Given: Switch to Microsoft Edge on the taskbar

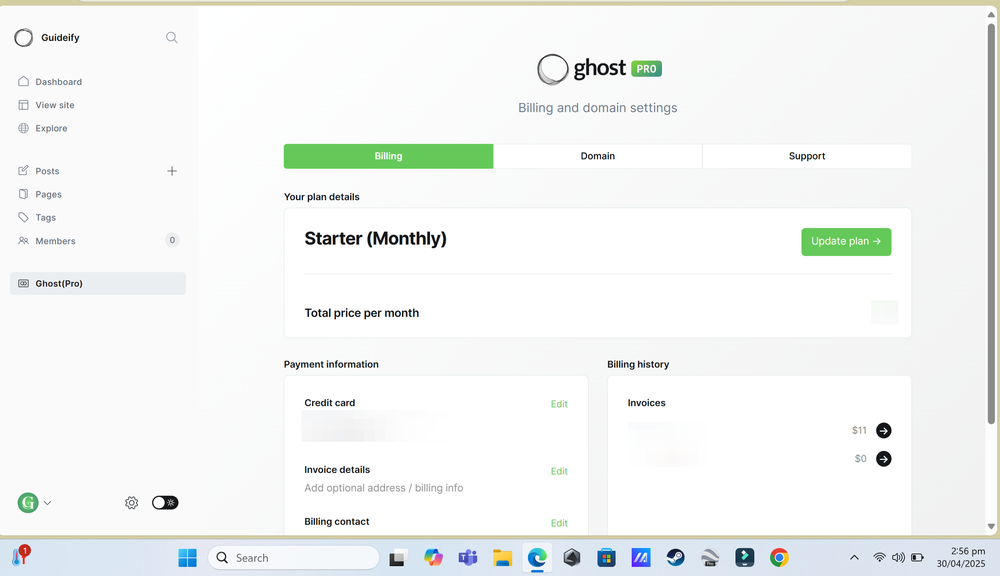Looking at the screenshot, I should tap(537, 558).
